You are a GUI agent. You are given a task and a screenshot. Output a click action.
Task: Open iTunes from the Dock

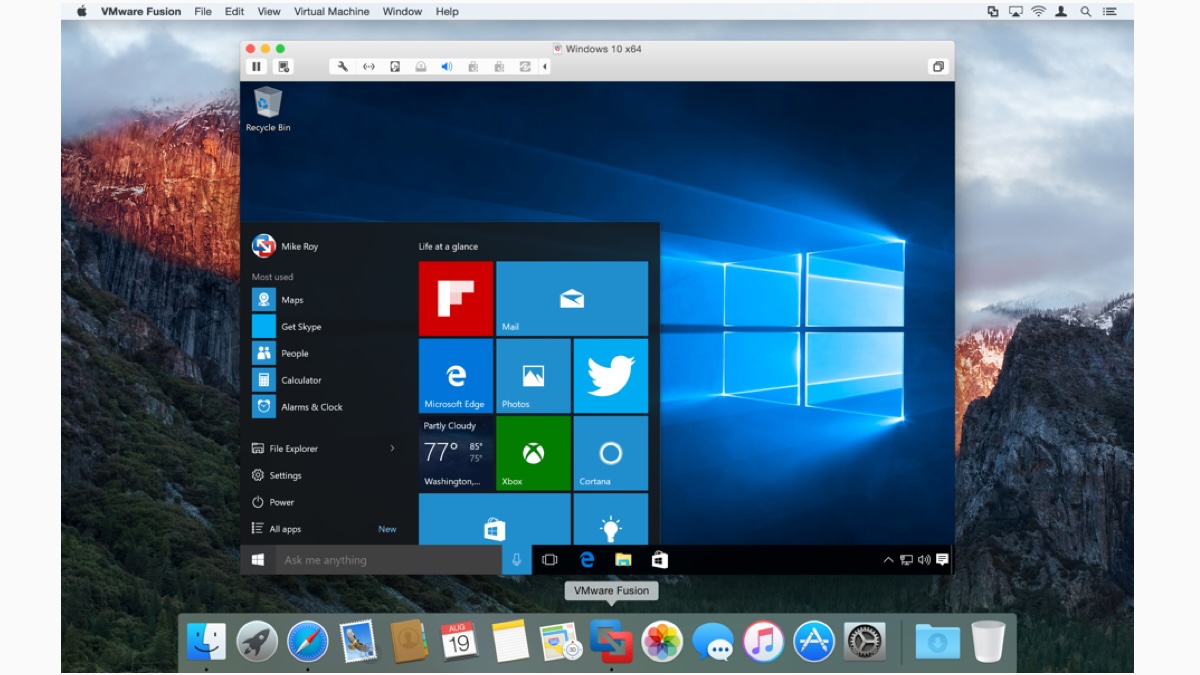point(763,641)
